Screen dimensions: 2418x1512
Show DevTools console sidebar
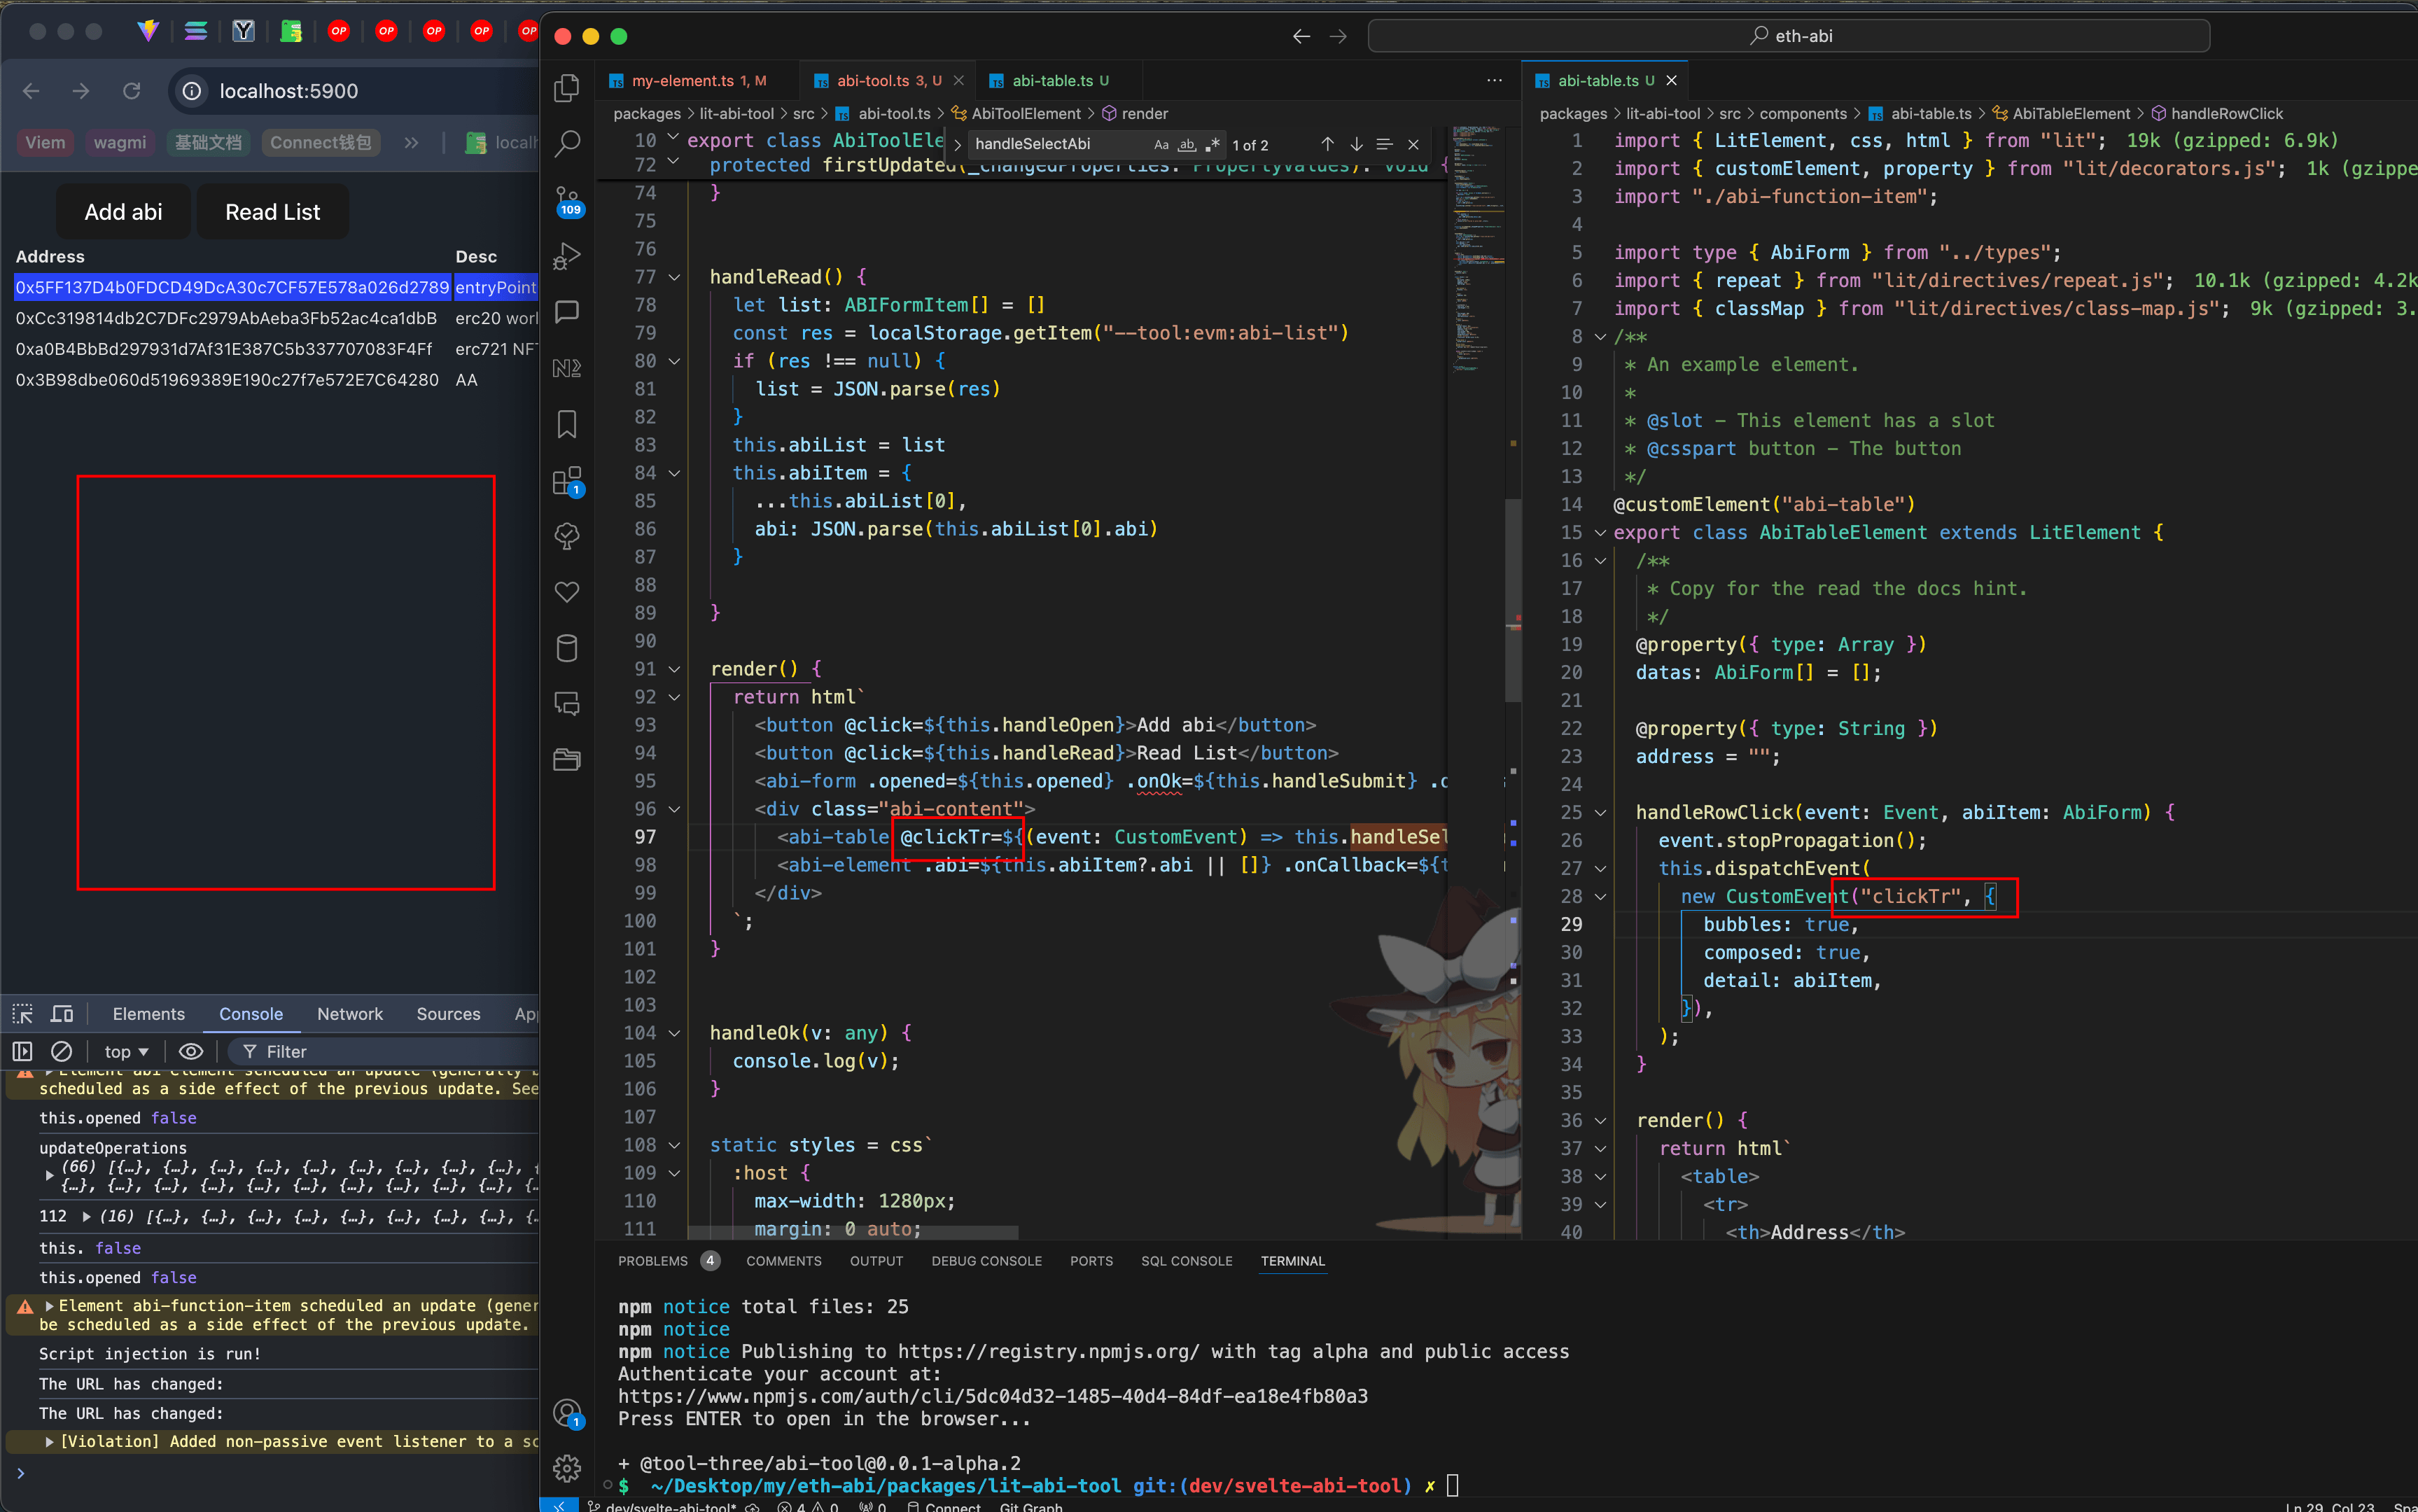(x=22, y=1051)
